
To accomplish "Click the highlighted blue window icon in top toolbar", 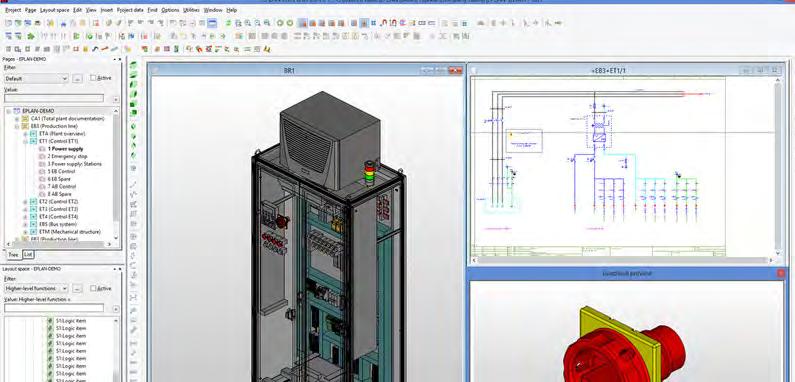I will point(212,23).
